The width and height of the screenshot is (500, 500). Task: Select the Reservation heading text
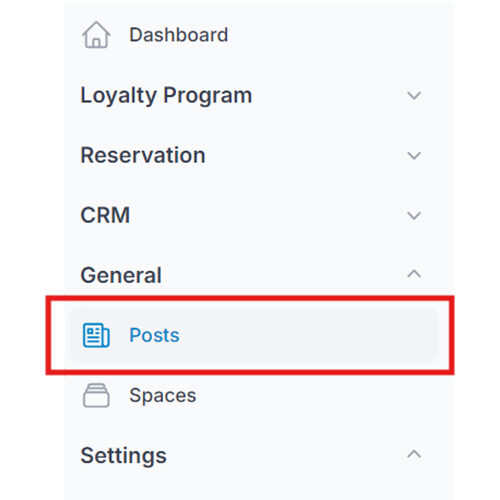tap(143, 155)
